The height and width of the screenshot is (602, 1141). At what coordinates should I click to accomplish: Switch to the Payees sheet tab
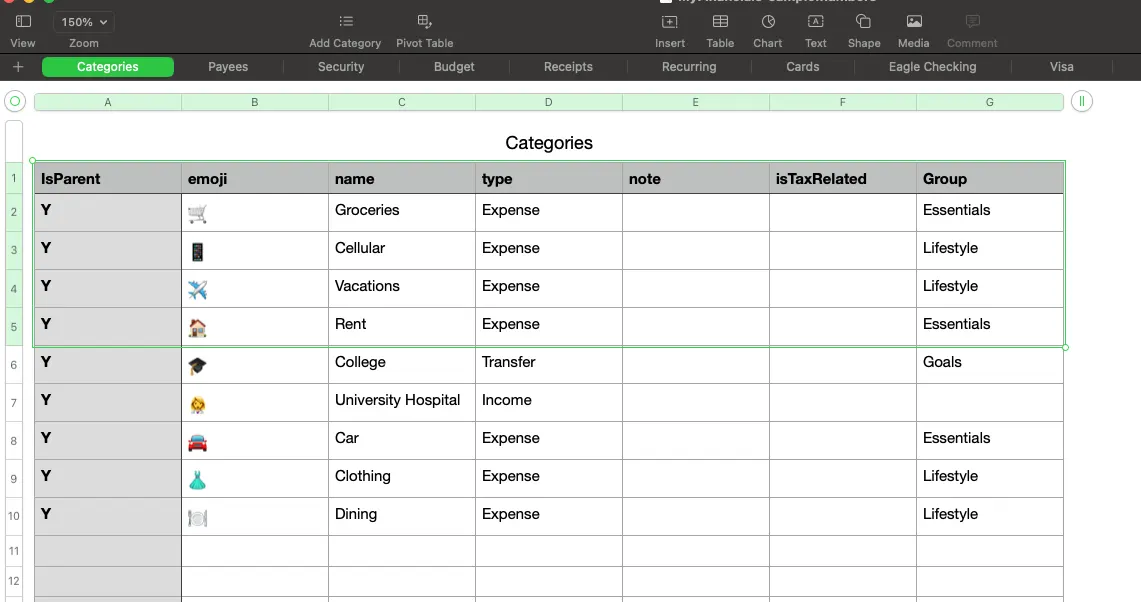tap(228, 67)
